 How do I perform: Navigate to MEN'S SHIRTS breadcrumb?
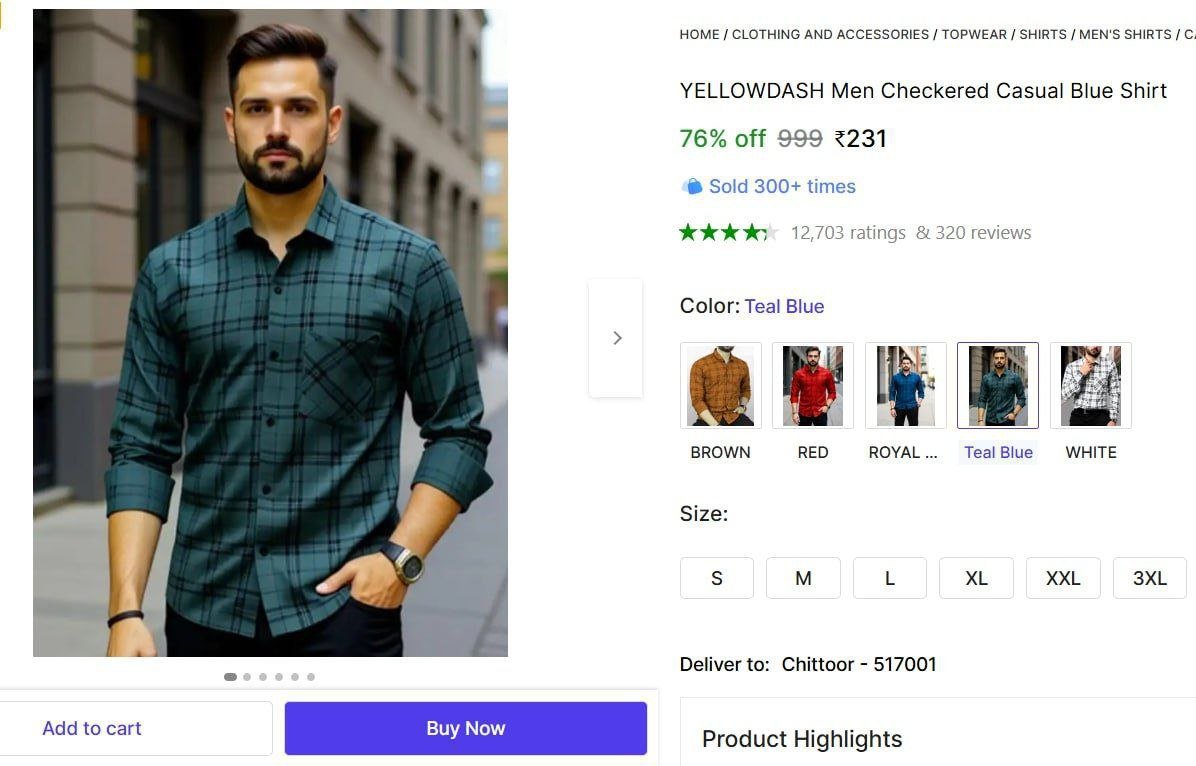click(1125, 34)
